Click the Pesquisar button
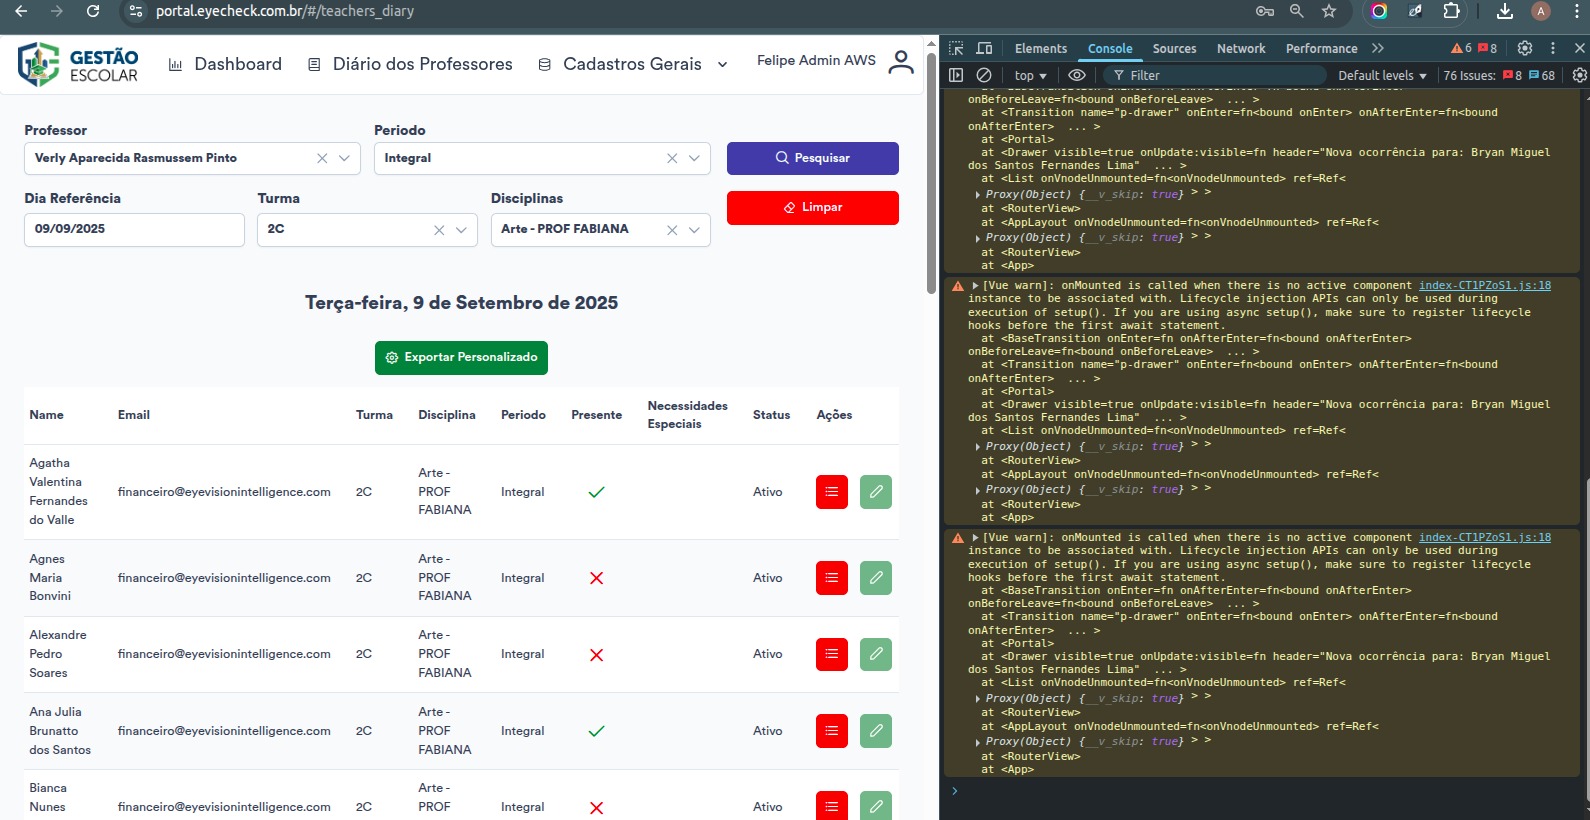The height and width of the screenshot is (820, 1590). 812,158
